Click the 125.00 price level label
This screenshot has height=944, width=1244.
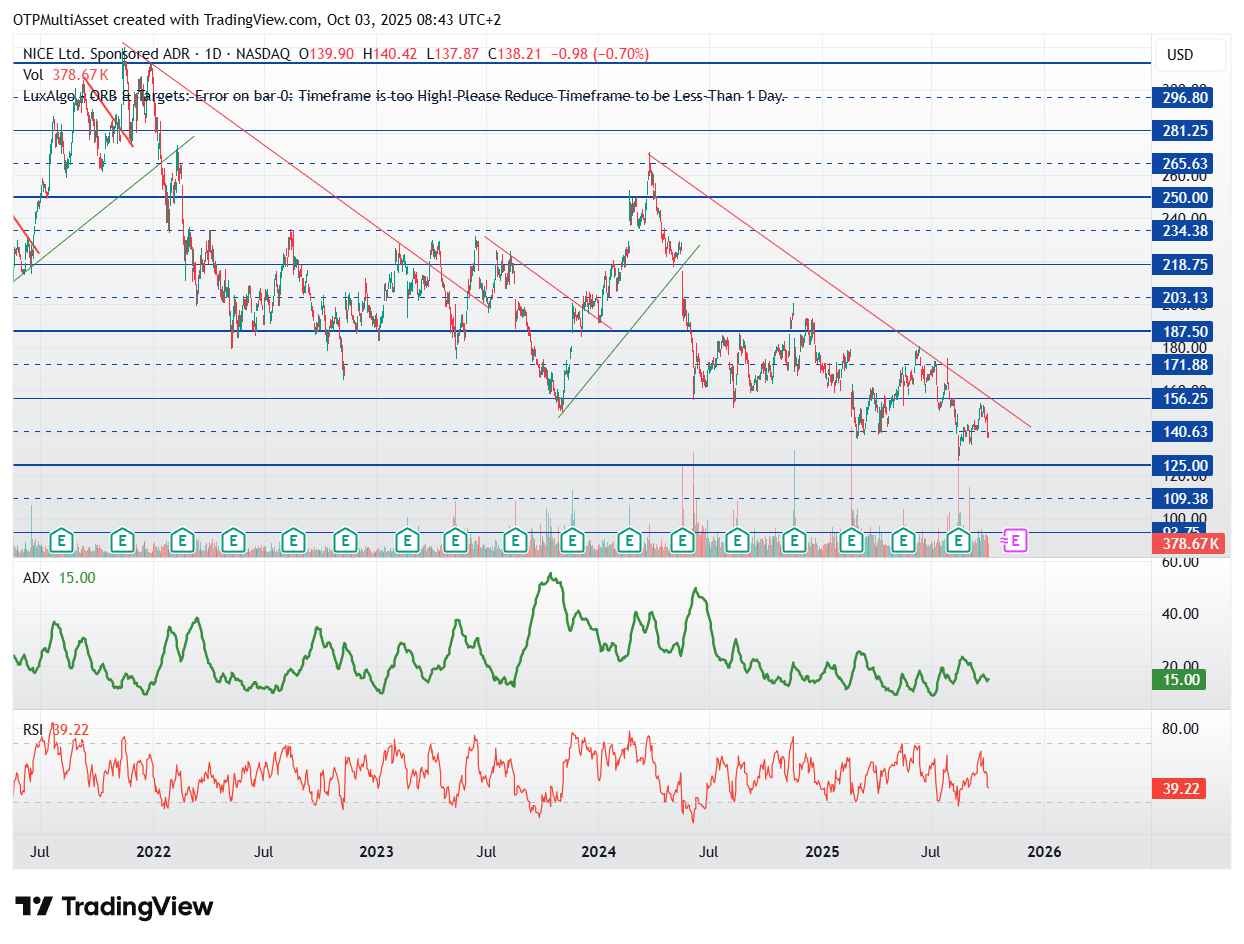[x=1179, y=465]
